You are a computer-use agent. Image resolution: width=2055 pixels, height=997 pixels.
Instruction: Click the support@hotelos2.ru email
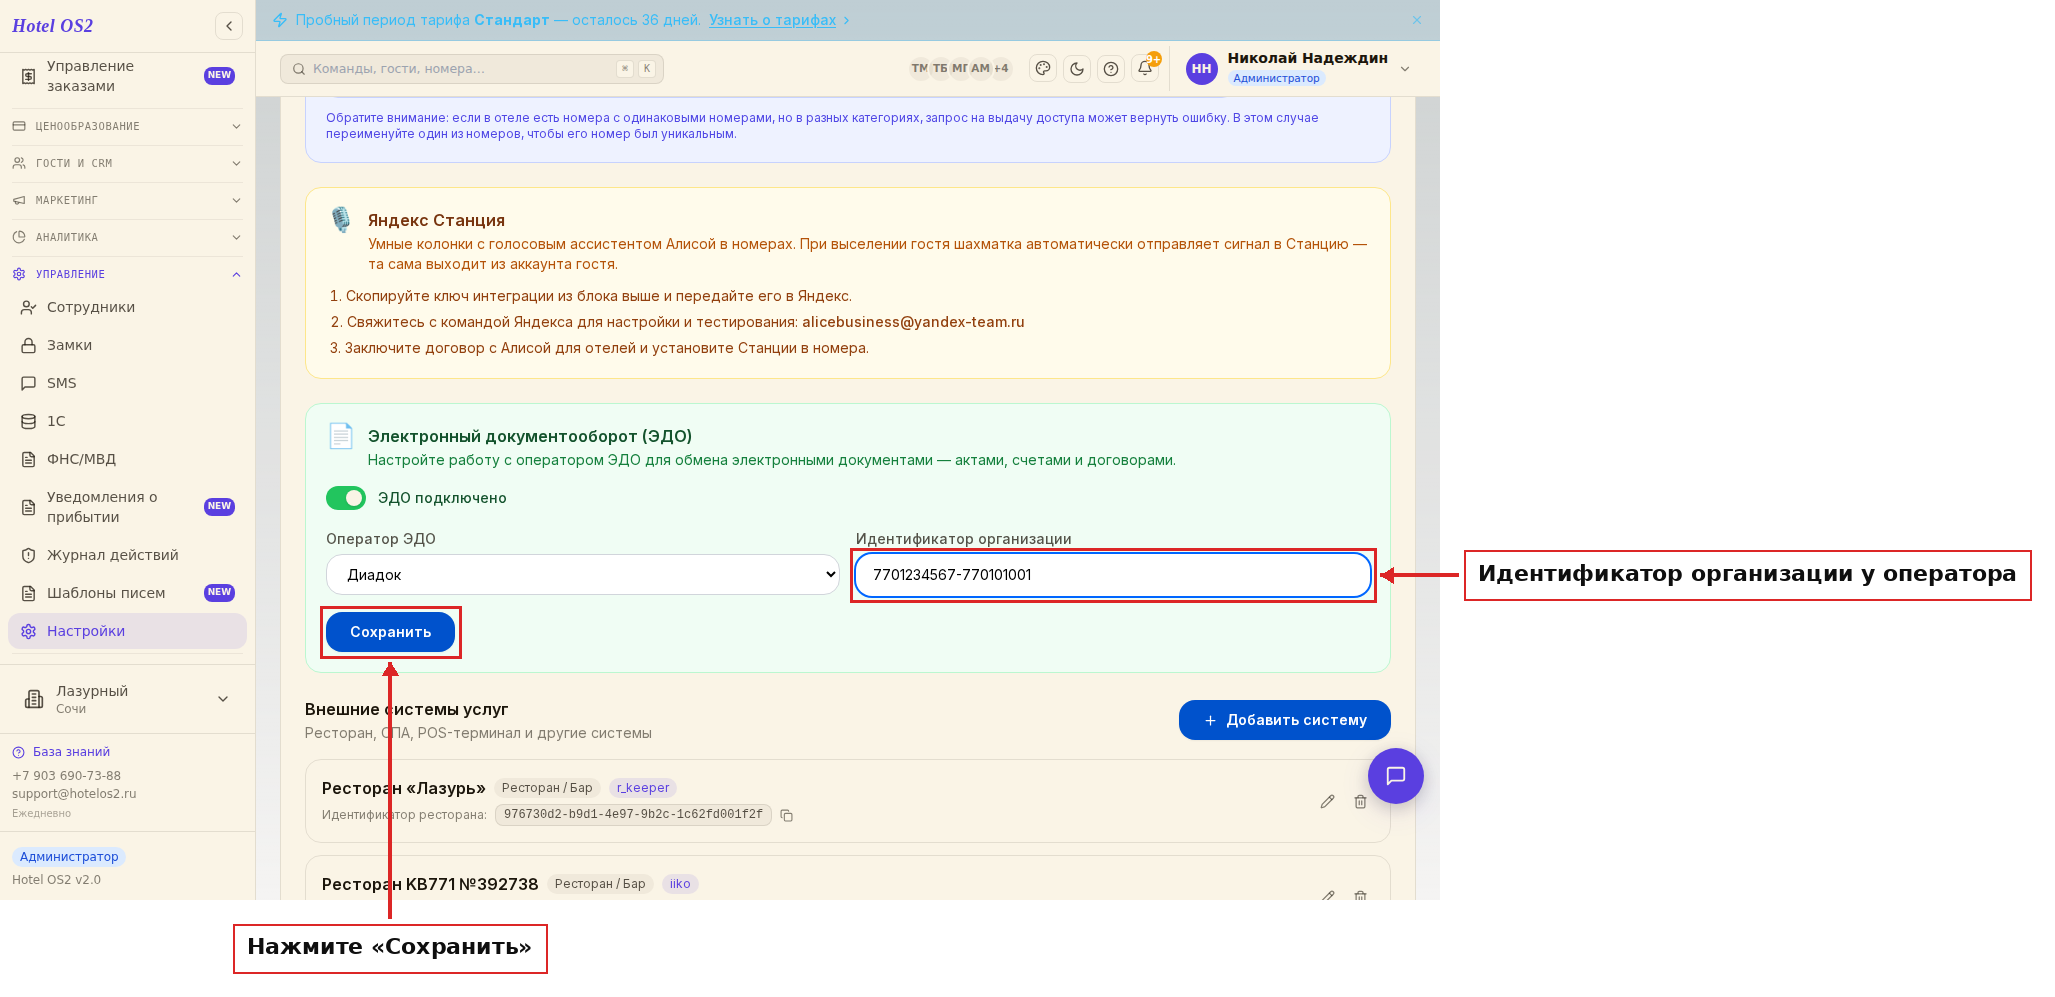point(74,794)
